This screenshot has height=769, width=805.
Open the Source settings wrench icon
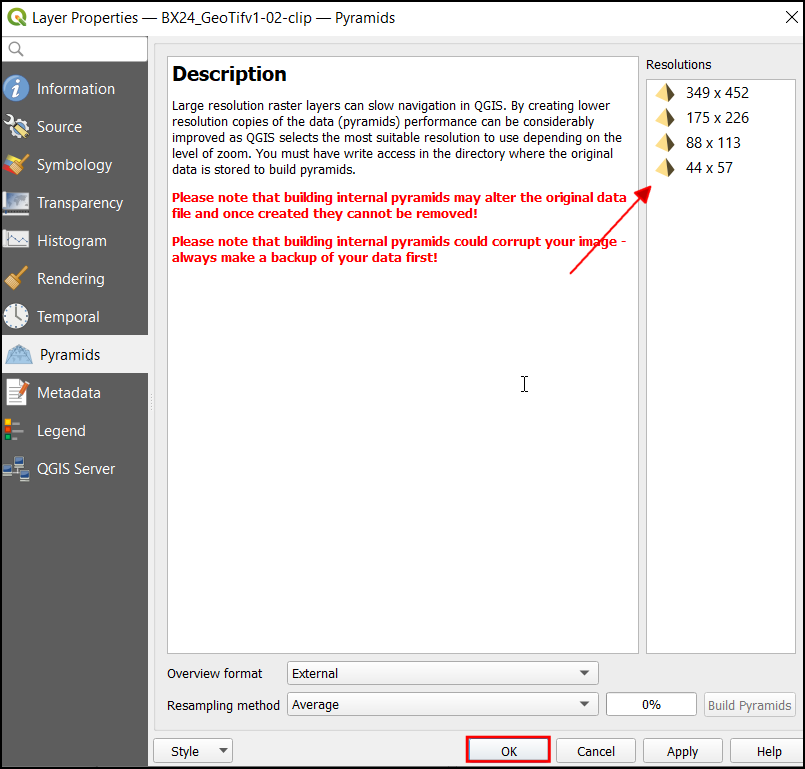click(x=17, y=127)
